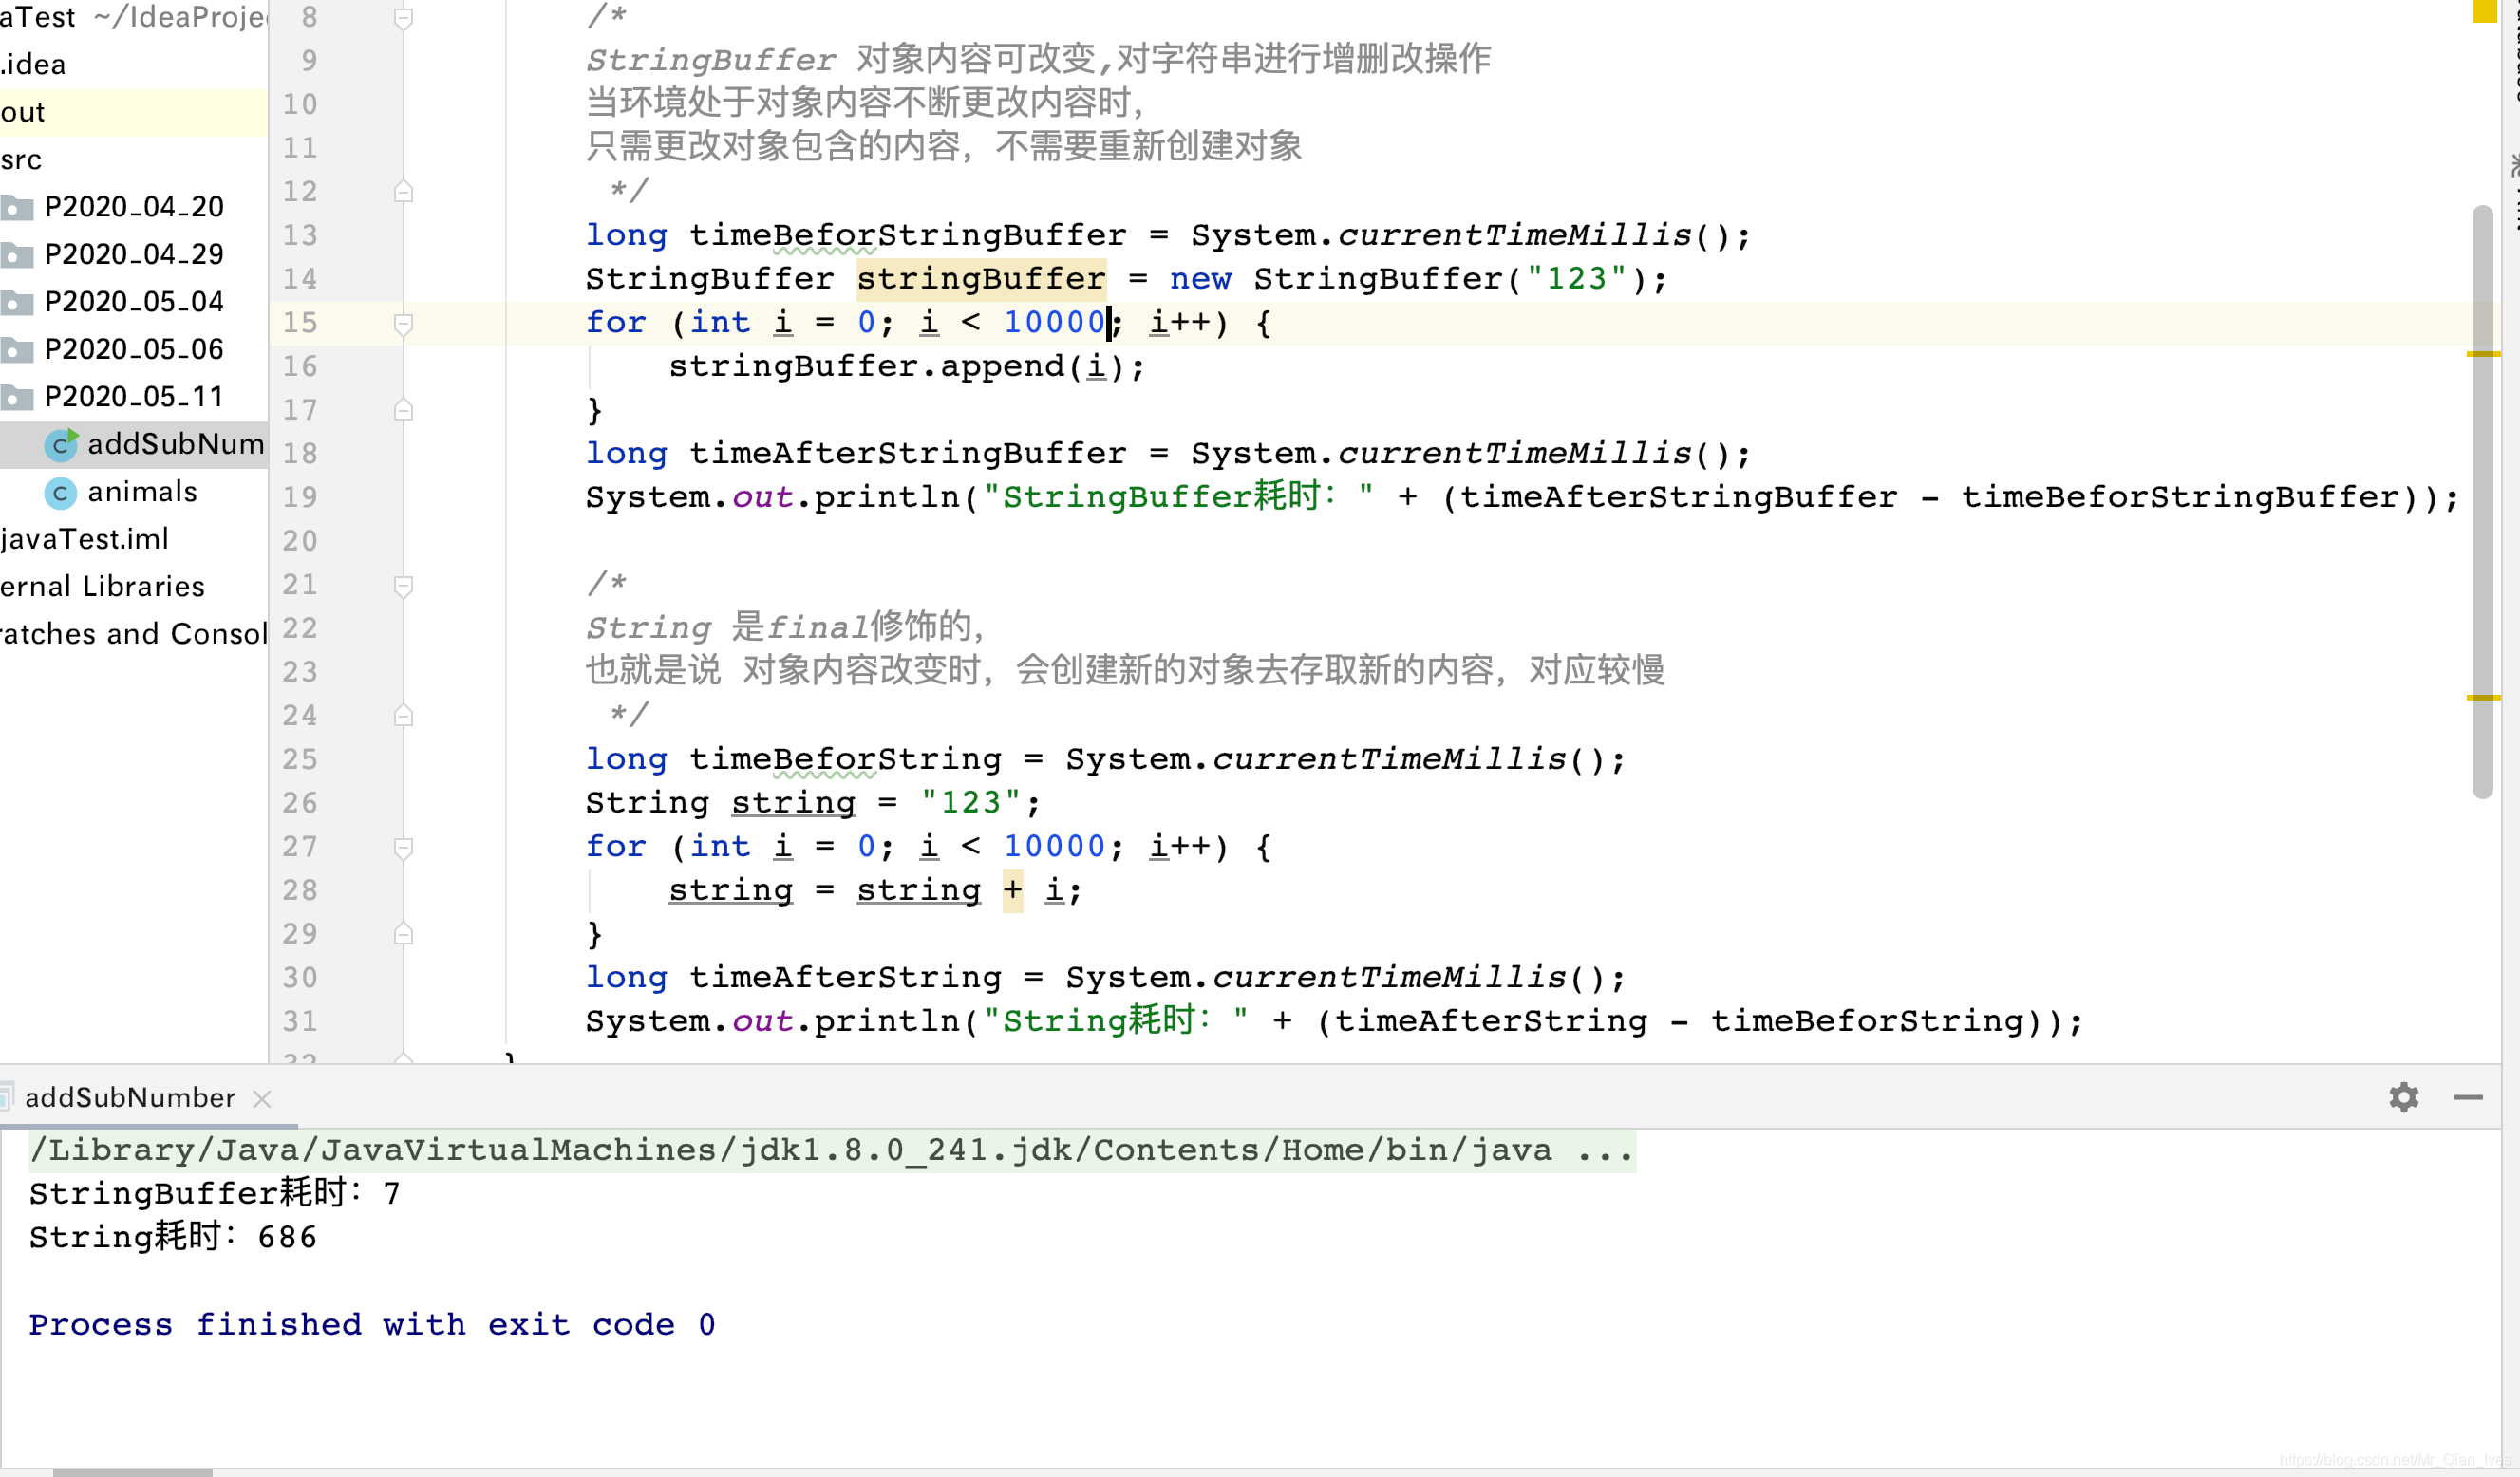Screen dimensions: 2520x1477
Task: Toggle the fold end marker at line 17
Action: tap(403, 410)
